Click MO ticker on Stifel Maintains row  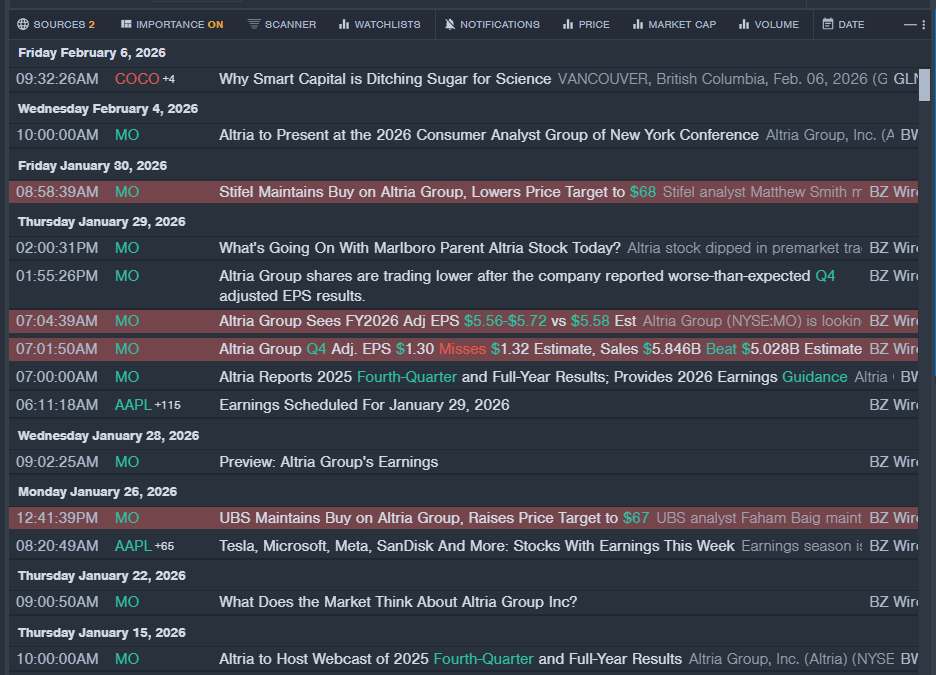point(127,192)
